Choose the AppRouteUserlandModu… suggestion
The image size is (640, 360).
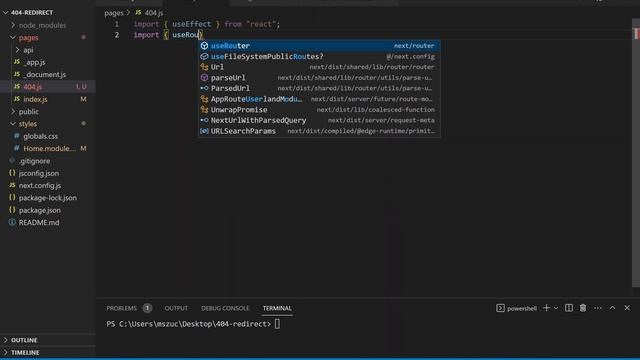pos(319,99)
